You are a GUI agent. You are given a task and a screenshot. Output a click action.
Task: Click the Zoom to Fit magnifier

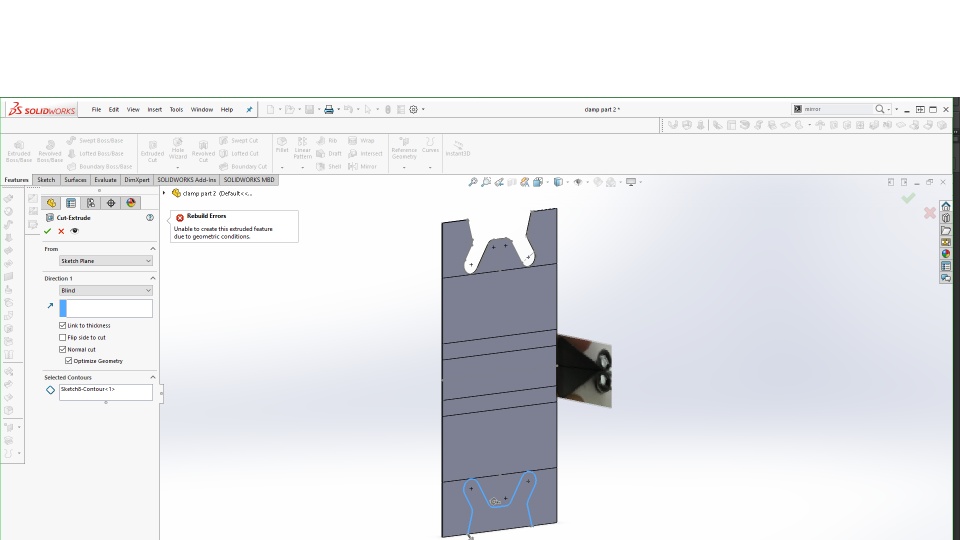[473, 182]
